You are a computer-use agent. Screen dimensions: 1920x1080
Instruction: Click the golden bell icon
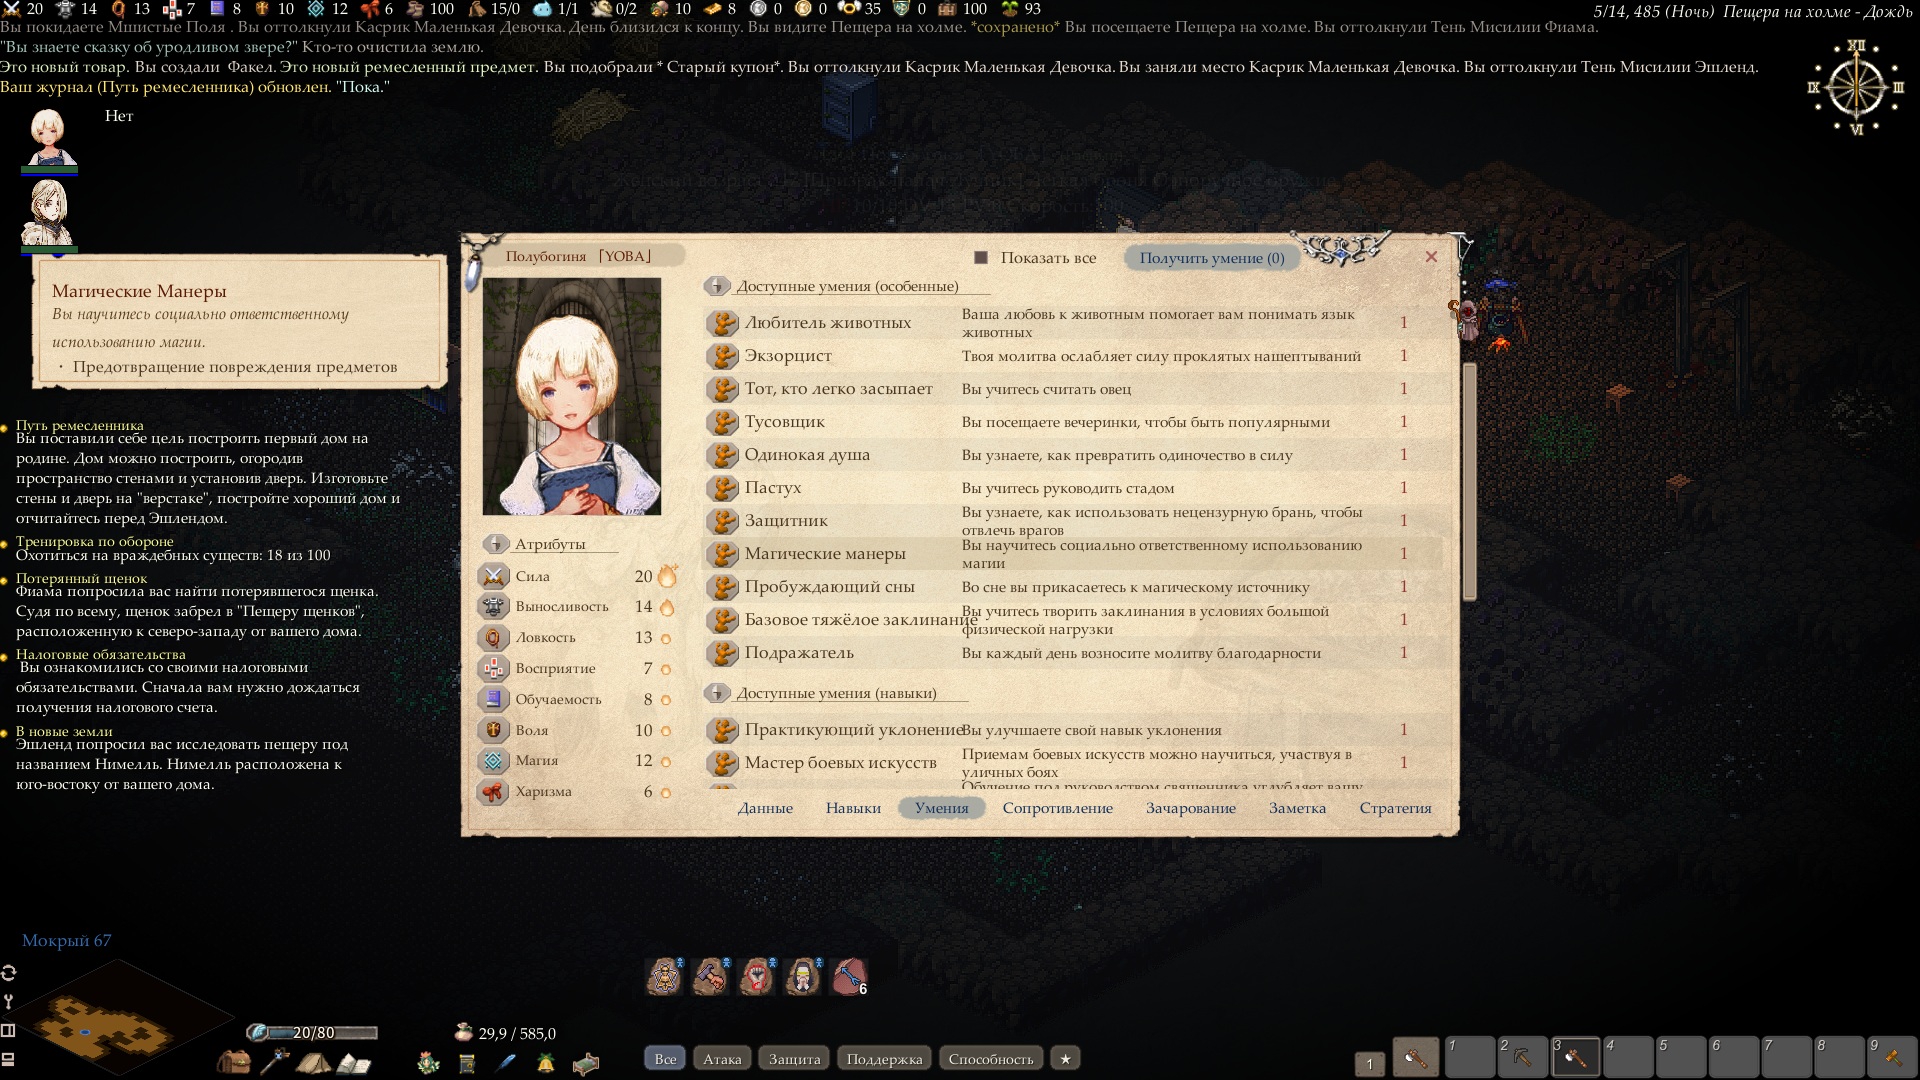pos(546,1062)
